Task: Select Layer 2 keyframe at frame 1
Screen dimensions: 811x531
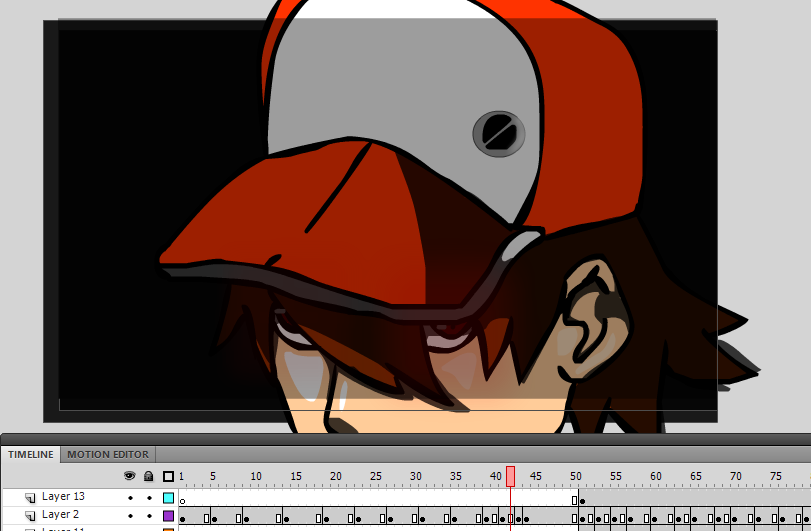Action: 183,519
